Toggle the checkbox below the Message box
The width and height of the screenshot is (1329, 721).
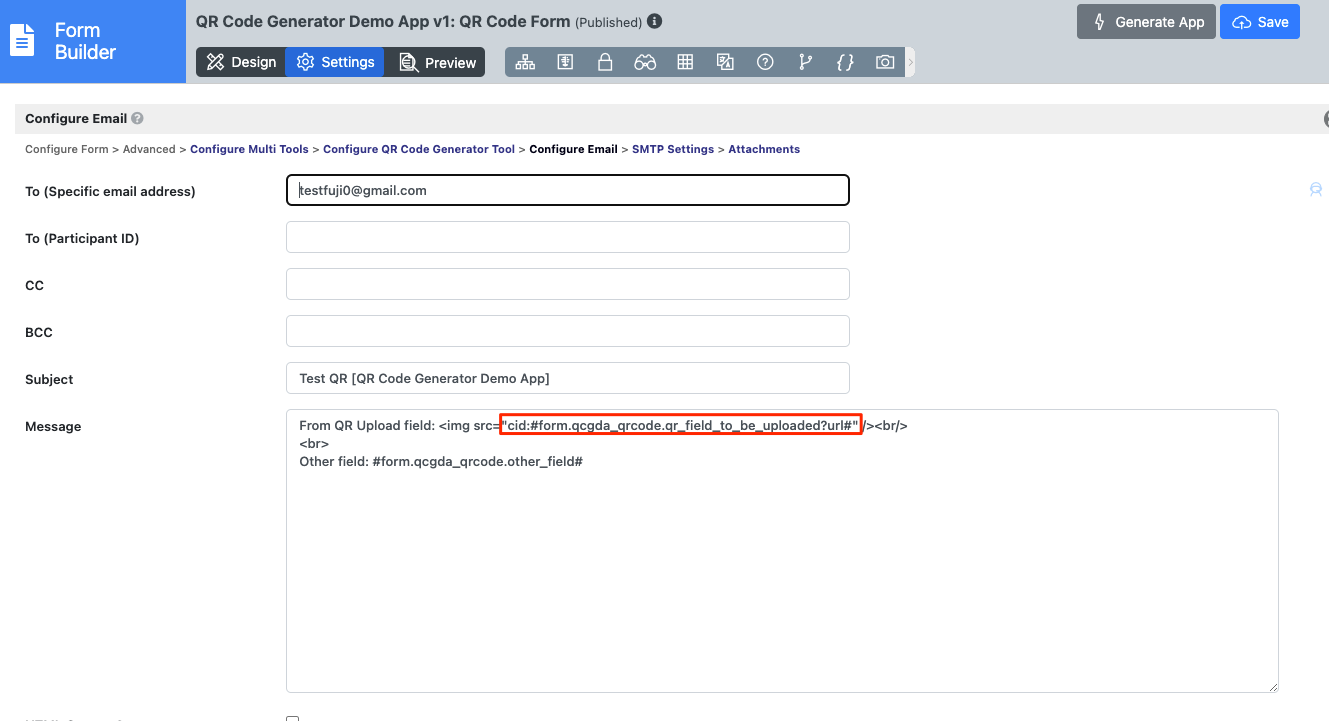point(292,717)
